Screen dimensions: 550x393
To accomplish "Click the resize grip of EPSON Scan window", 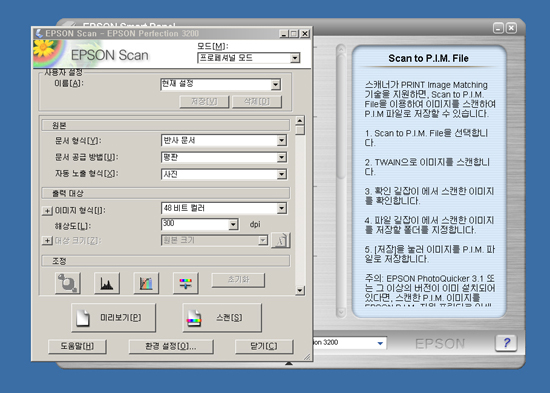I will point(307,357).
